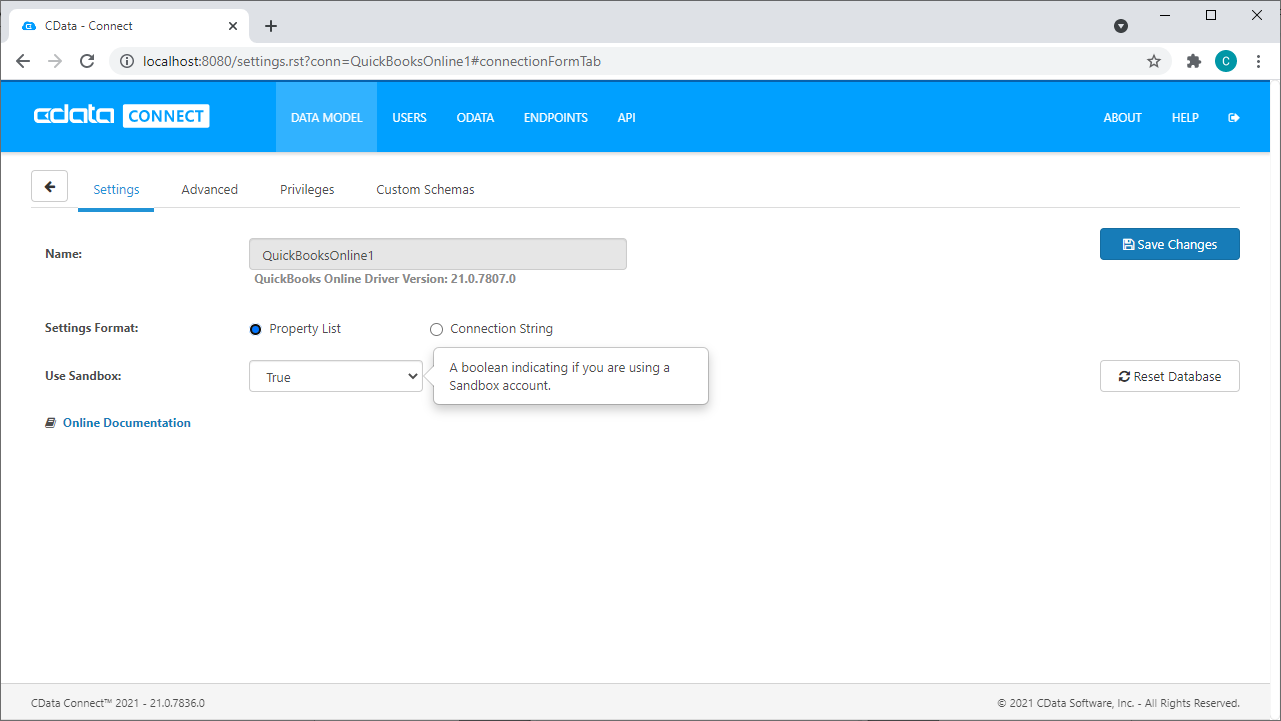Open the Privileges tab
Viewport: 1281px width, 721px height.
(307, 189)
